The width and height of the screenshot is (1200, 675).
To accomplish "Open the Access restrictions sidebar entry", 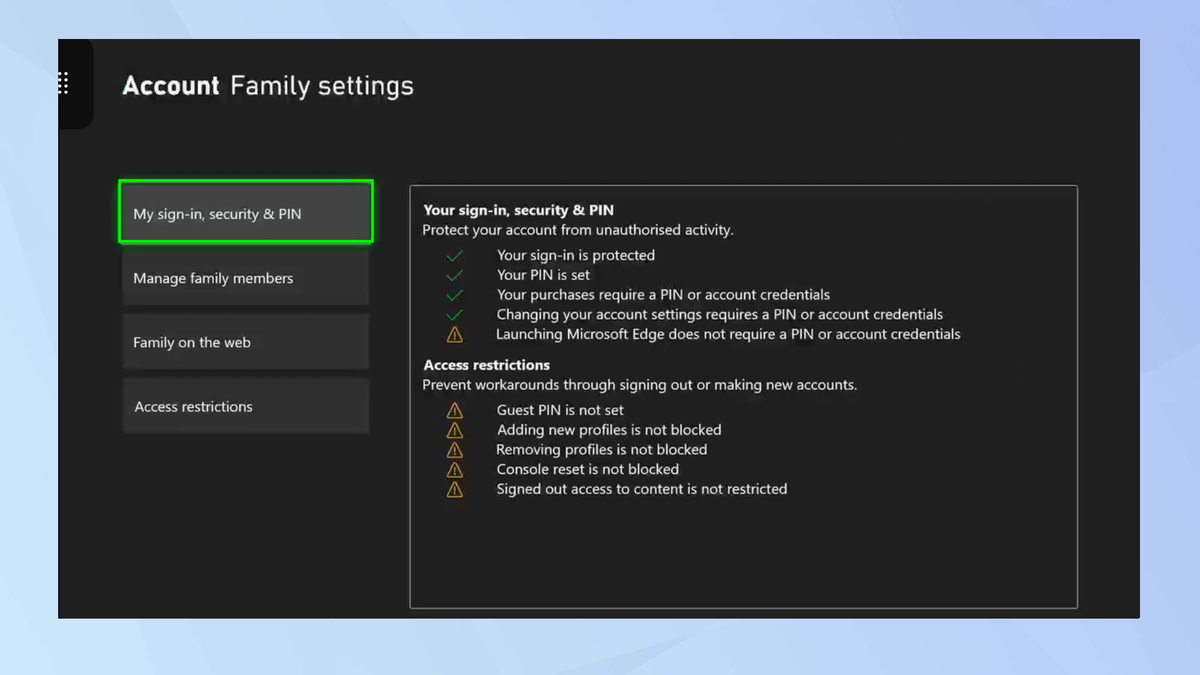I will click(245, 406).
